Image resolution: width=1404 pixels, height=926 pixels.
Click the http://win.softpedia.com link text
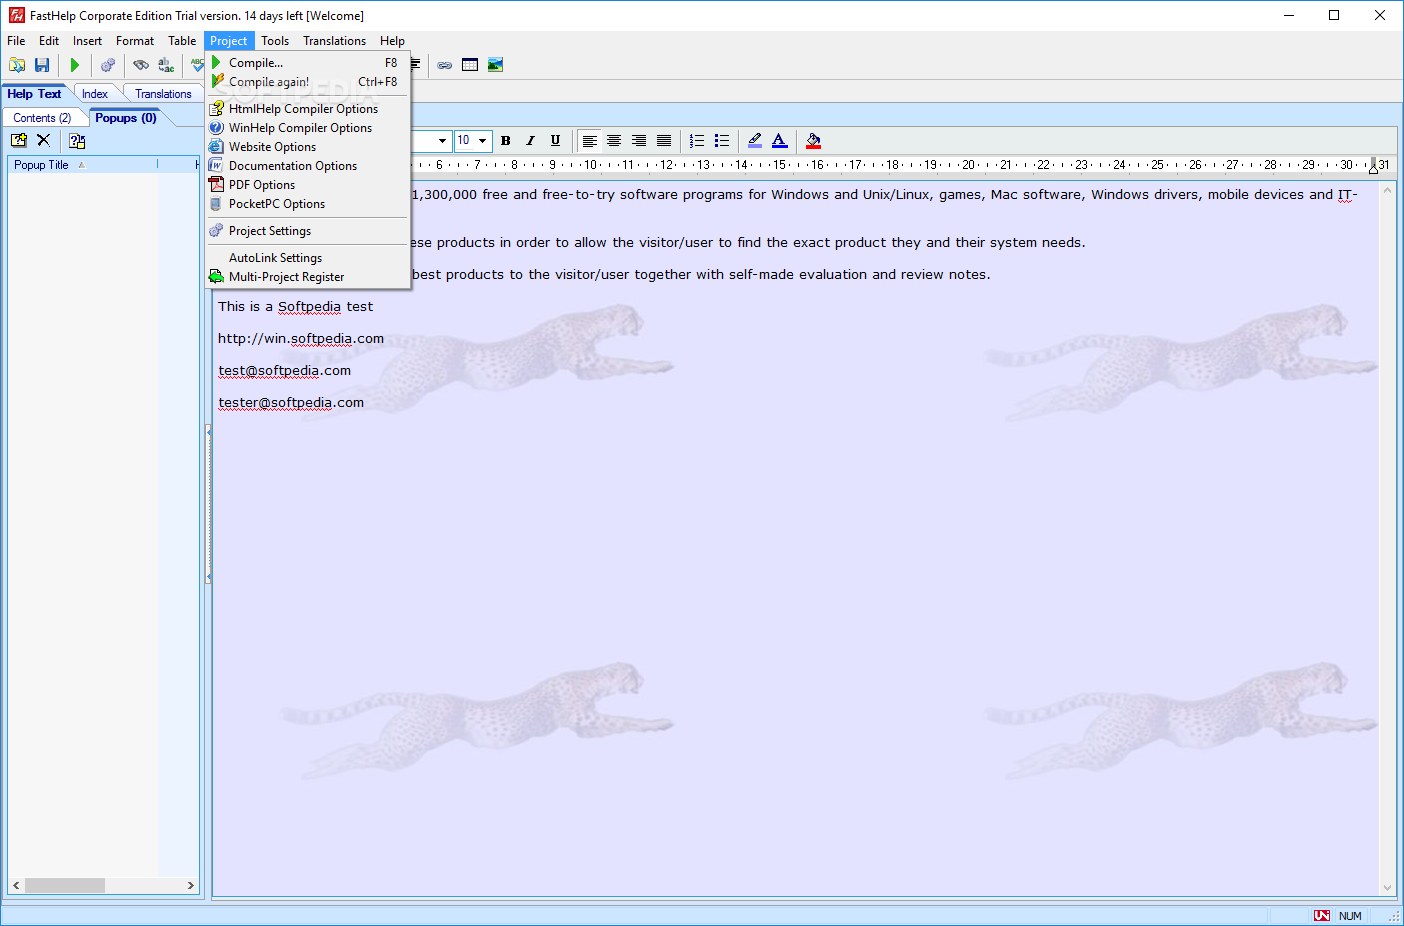[x=301, y=339]
